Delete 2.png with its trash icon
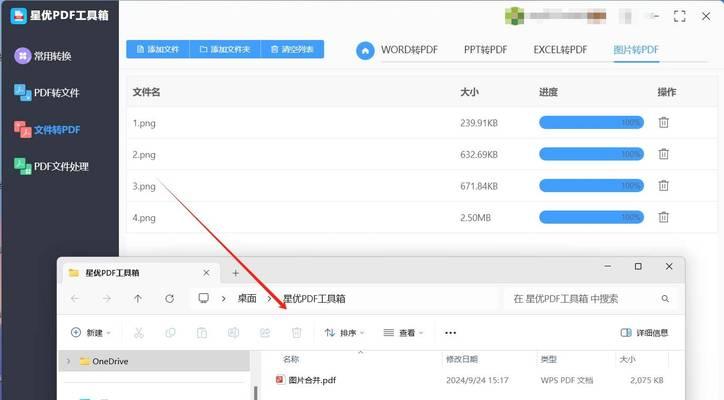 coord(664,154)
